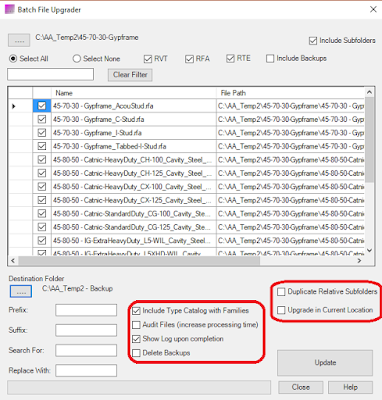This screenshot has width=382, height=400.
Task: Uncheck Catnic-HeavyDuty_CX-100 row checkbox
Action: tap(42, 187)
